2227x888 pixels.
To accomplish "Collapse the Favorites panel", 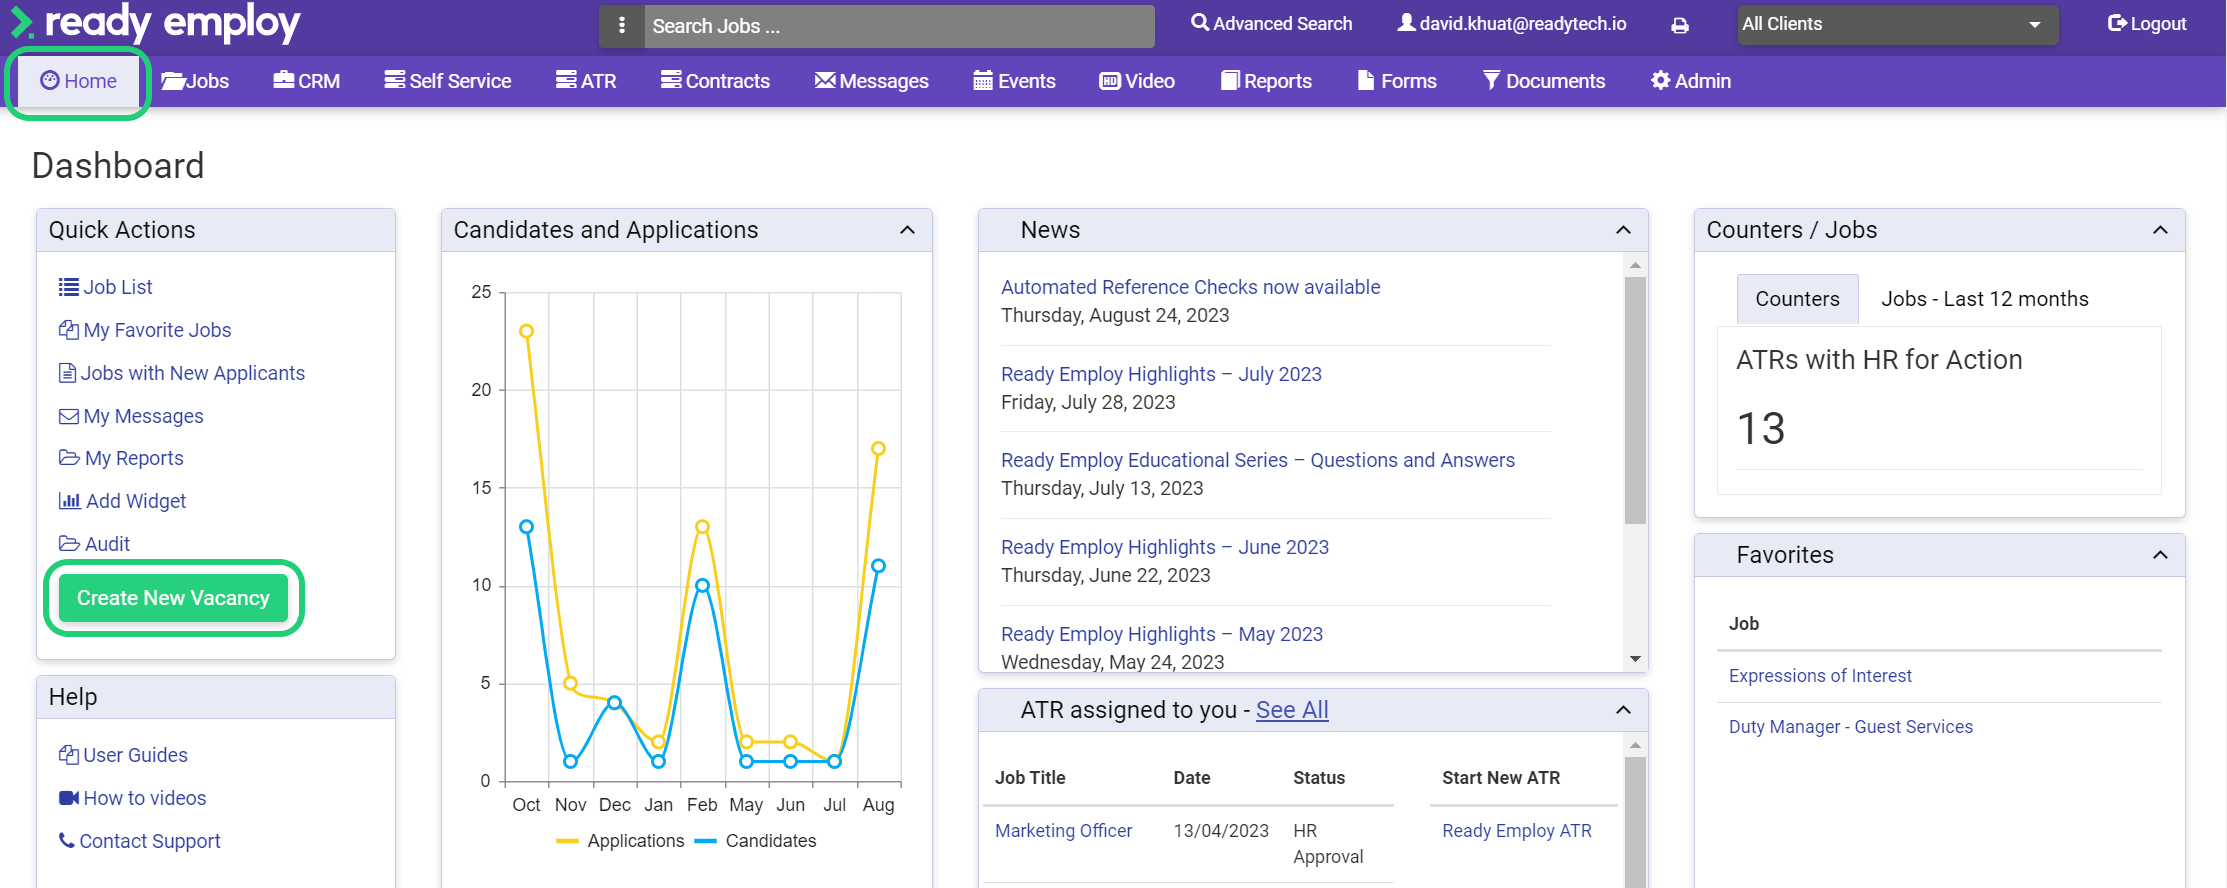I will coord(2160,555).
